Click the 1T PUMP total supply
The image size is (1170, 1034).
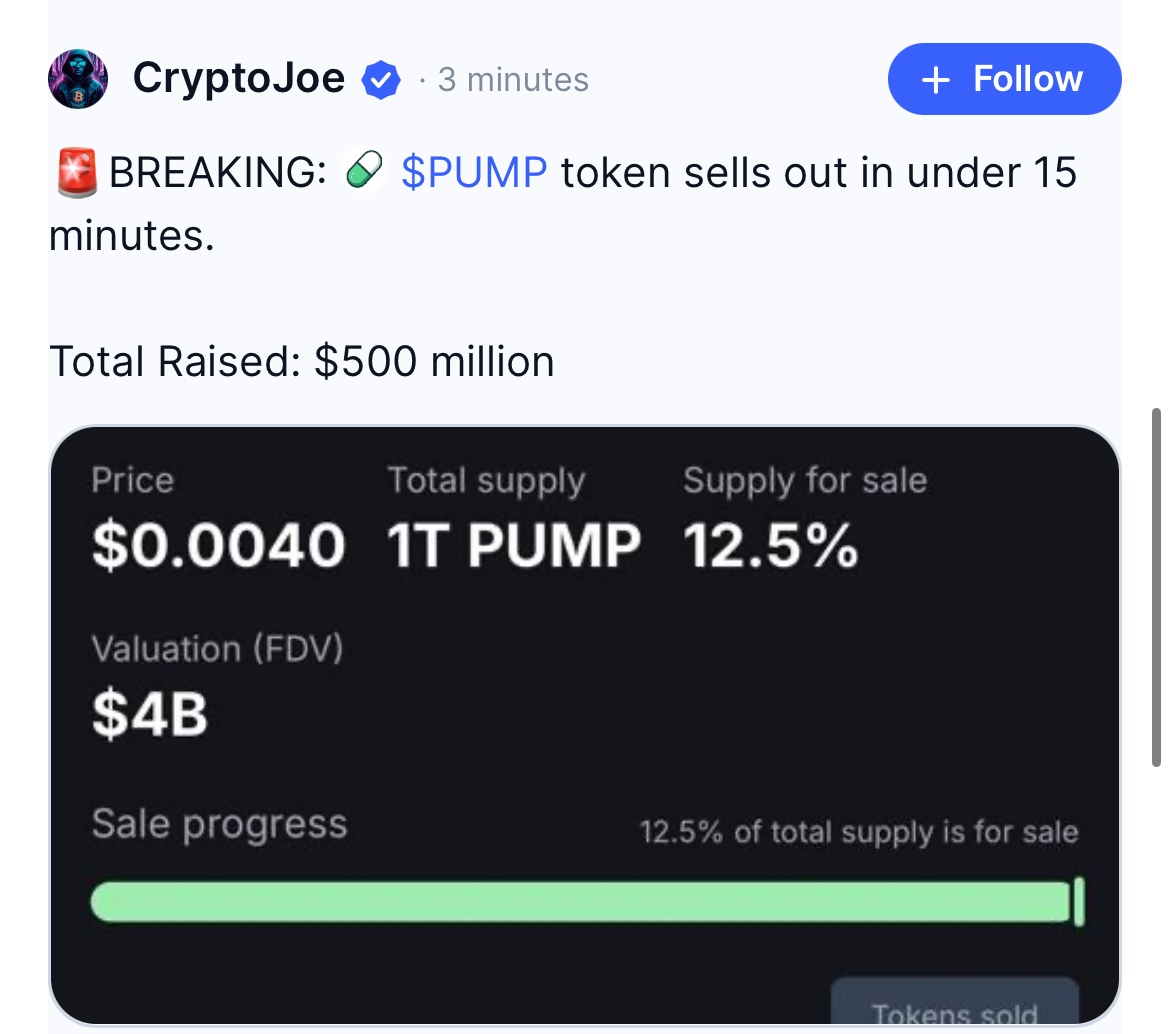513,547
